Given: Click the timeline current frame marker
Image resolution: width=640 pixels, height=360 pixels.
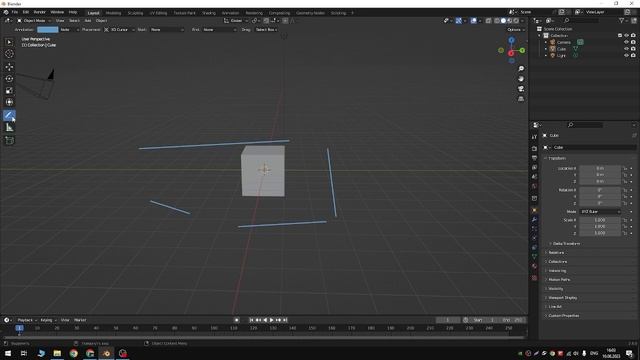Looking at the screenshot, I should click(19, 328).
